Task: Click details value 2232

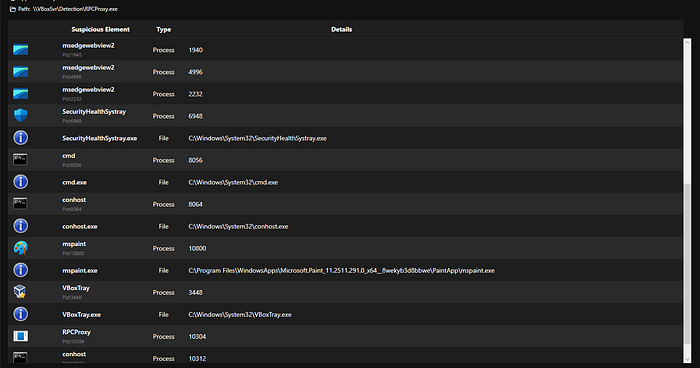Action: (196, 94)
